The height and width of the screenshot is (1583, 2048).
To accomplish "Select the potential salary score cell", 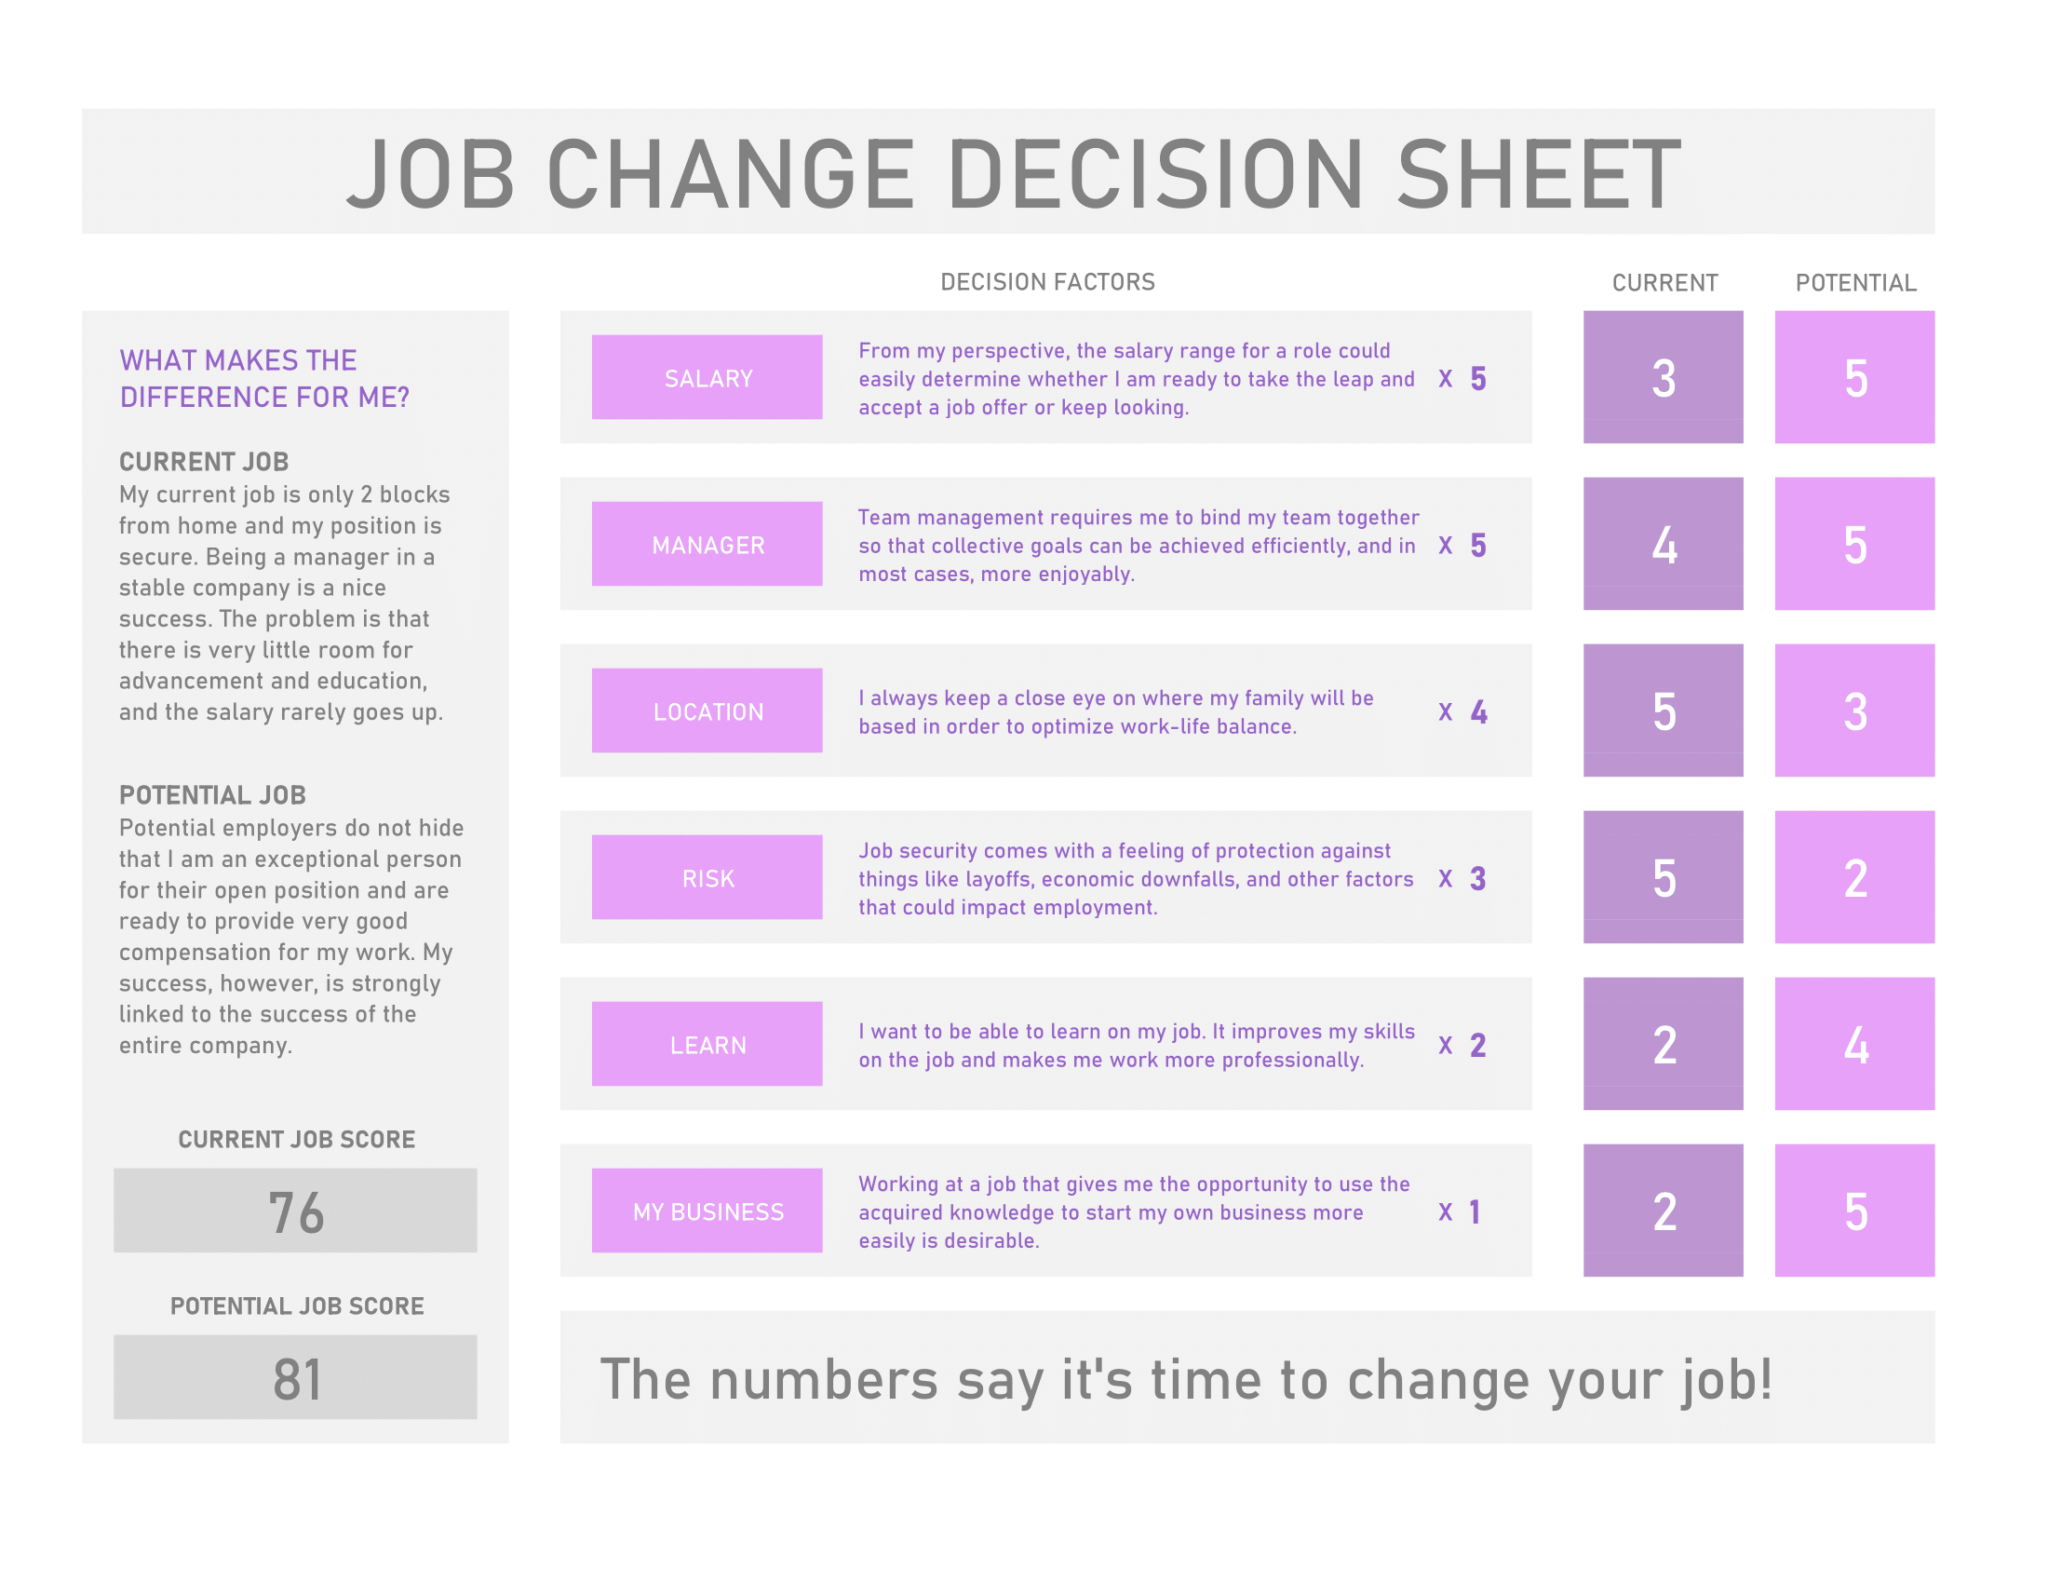I will (1855, 377).
